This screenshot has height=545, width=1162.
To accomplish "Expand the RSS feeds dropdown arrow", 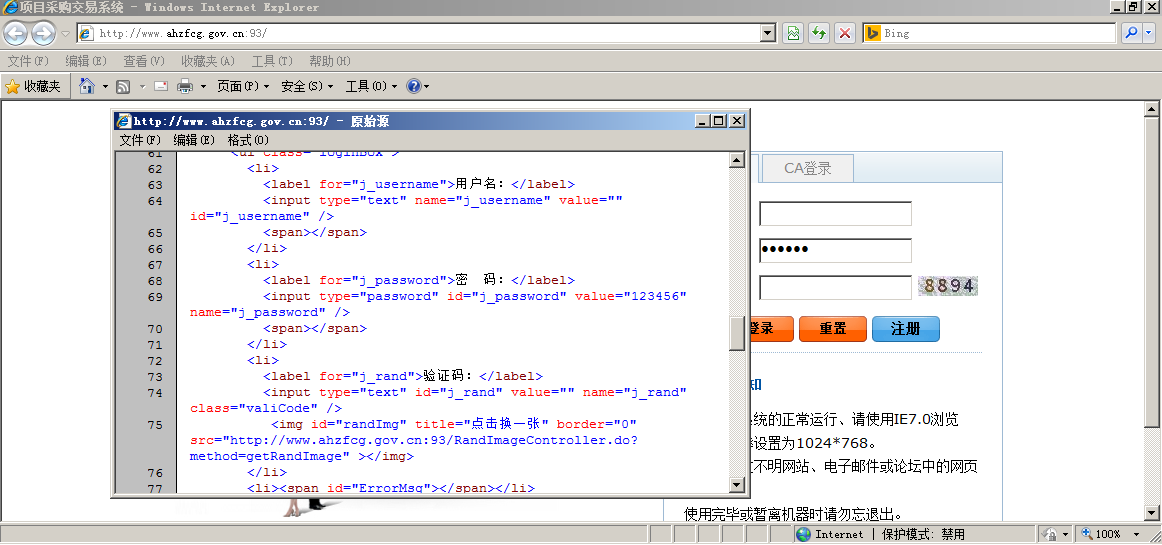I will click(x=142, y=87).
